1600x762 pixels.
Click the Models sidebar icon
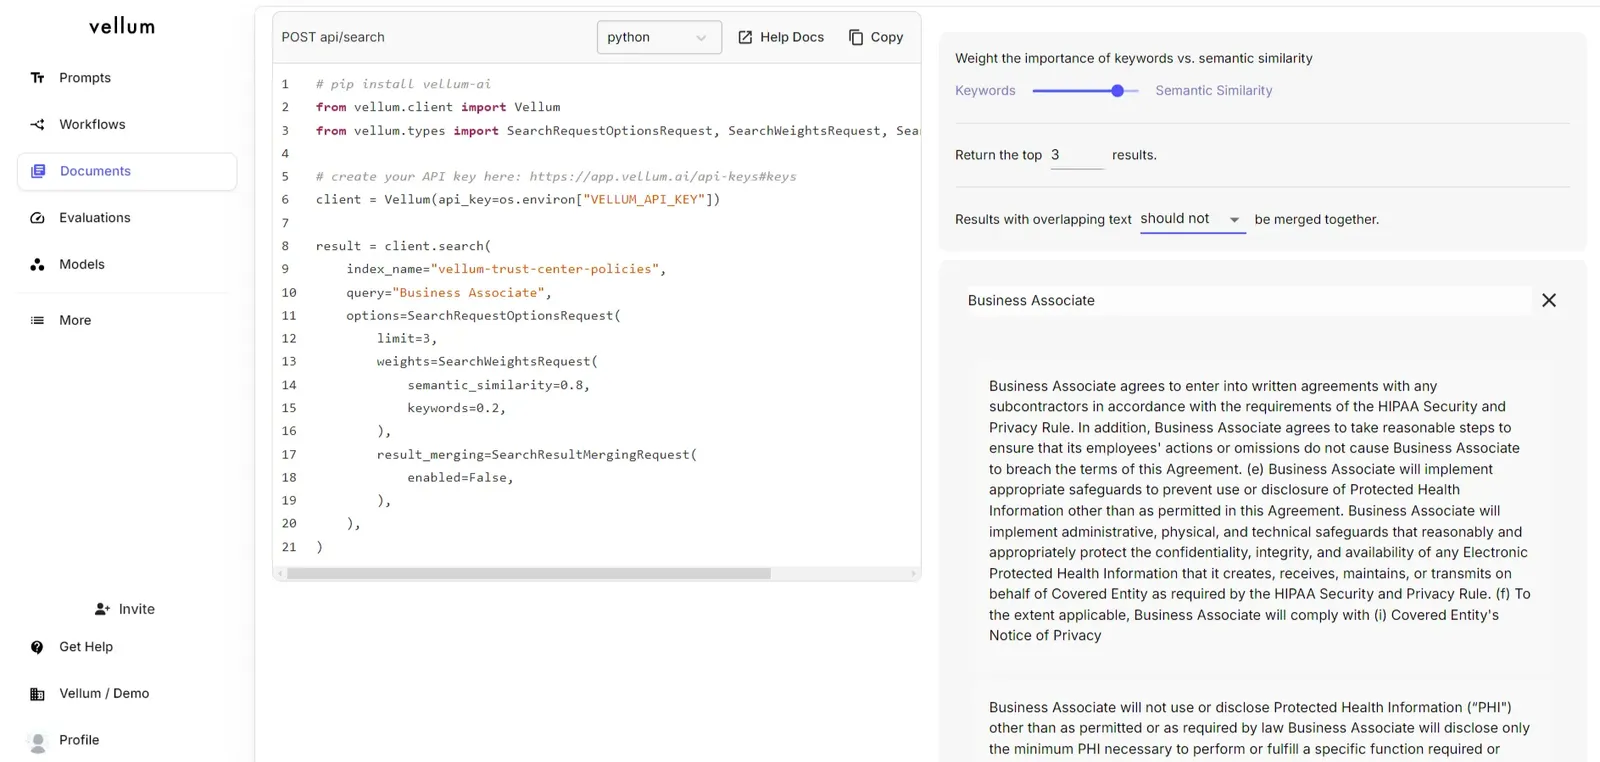click(x=37, y=265)
